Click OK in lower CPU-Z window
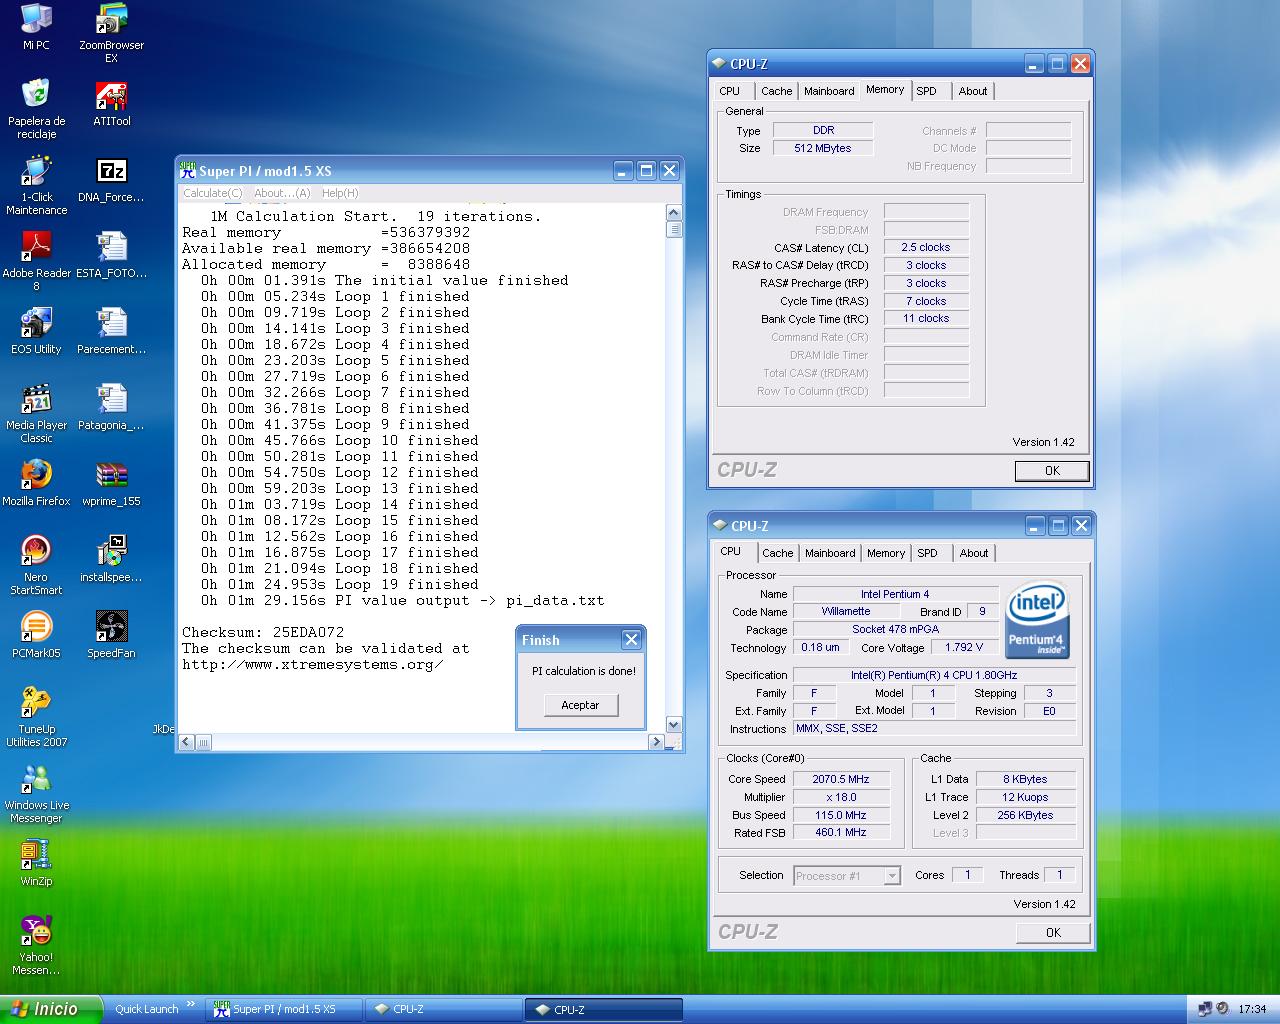This screenshot has width=1280, height=1024. [x=1053, y=933]
